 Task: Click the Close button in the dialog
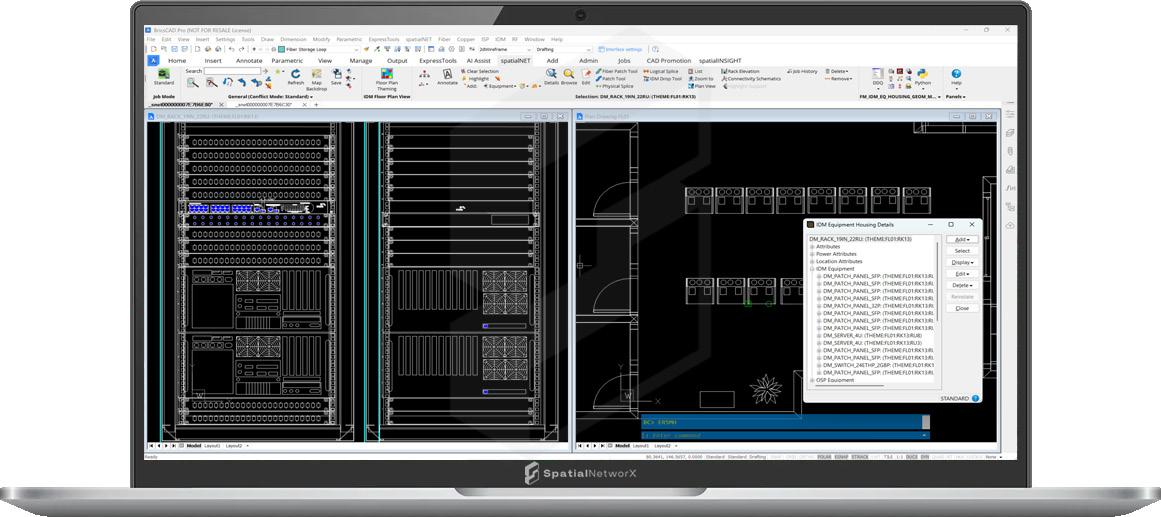pyautogui.click(x=963, y=308)
